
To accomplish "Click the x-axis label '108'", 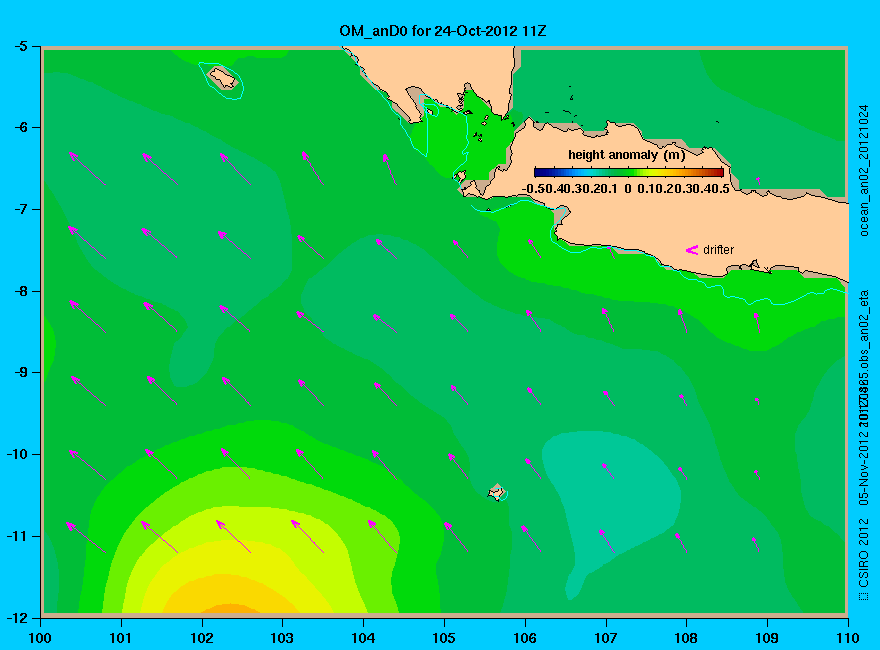I will point(686,638).
